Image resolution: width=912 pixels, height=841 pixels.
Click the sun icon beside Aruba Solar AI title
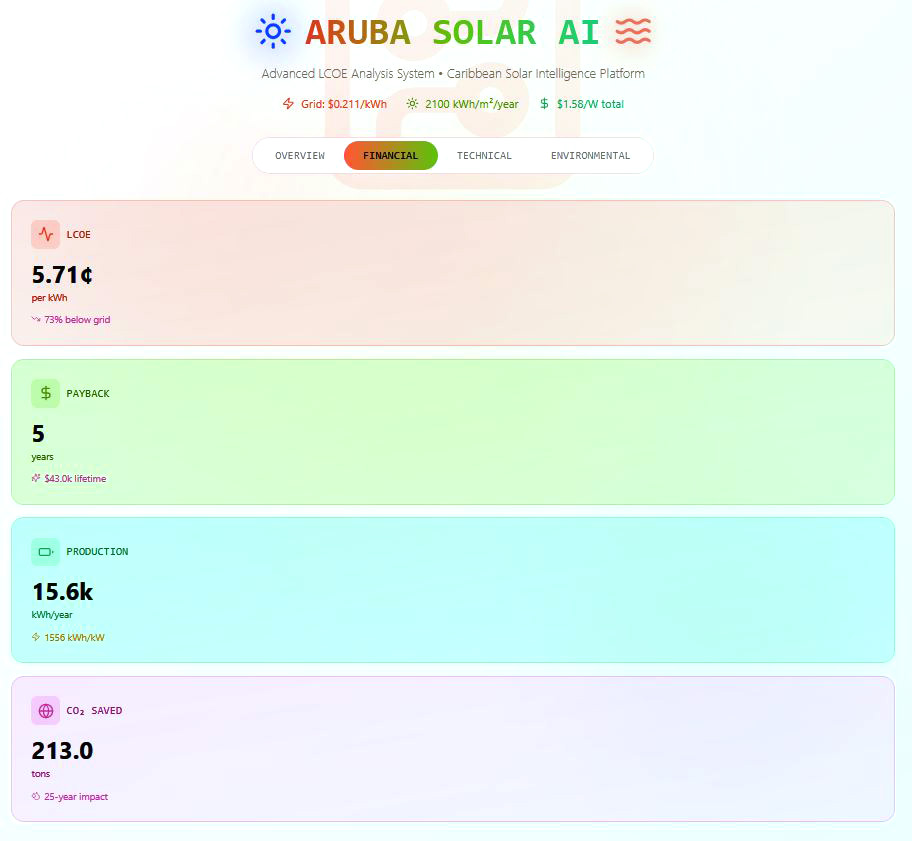pyautogui.click(x=272, y=31)
